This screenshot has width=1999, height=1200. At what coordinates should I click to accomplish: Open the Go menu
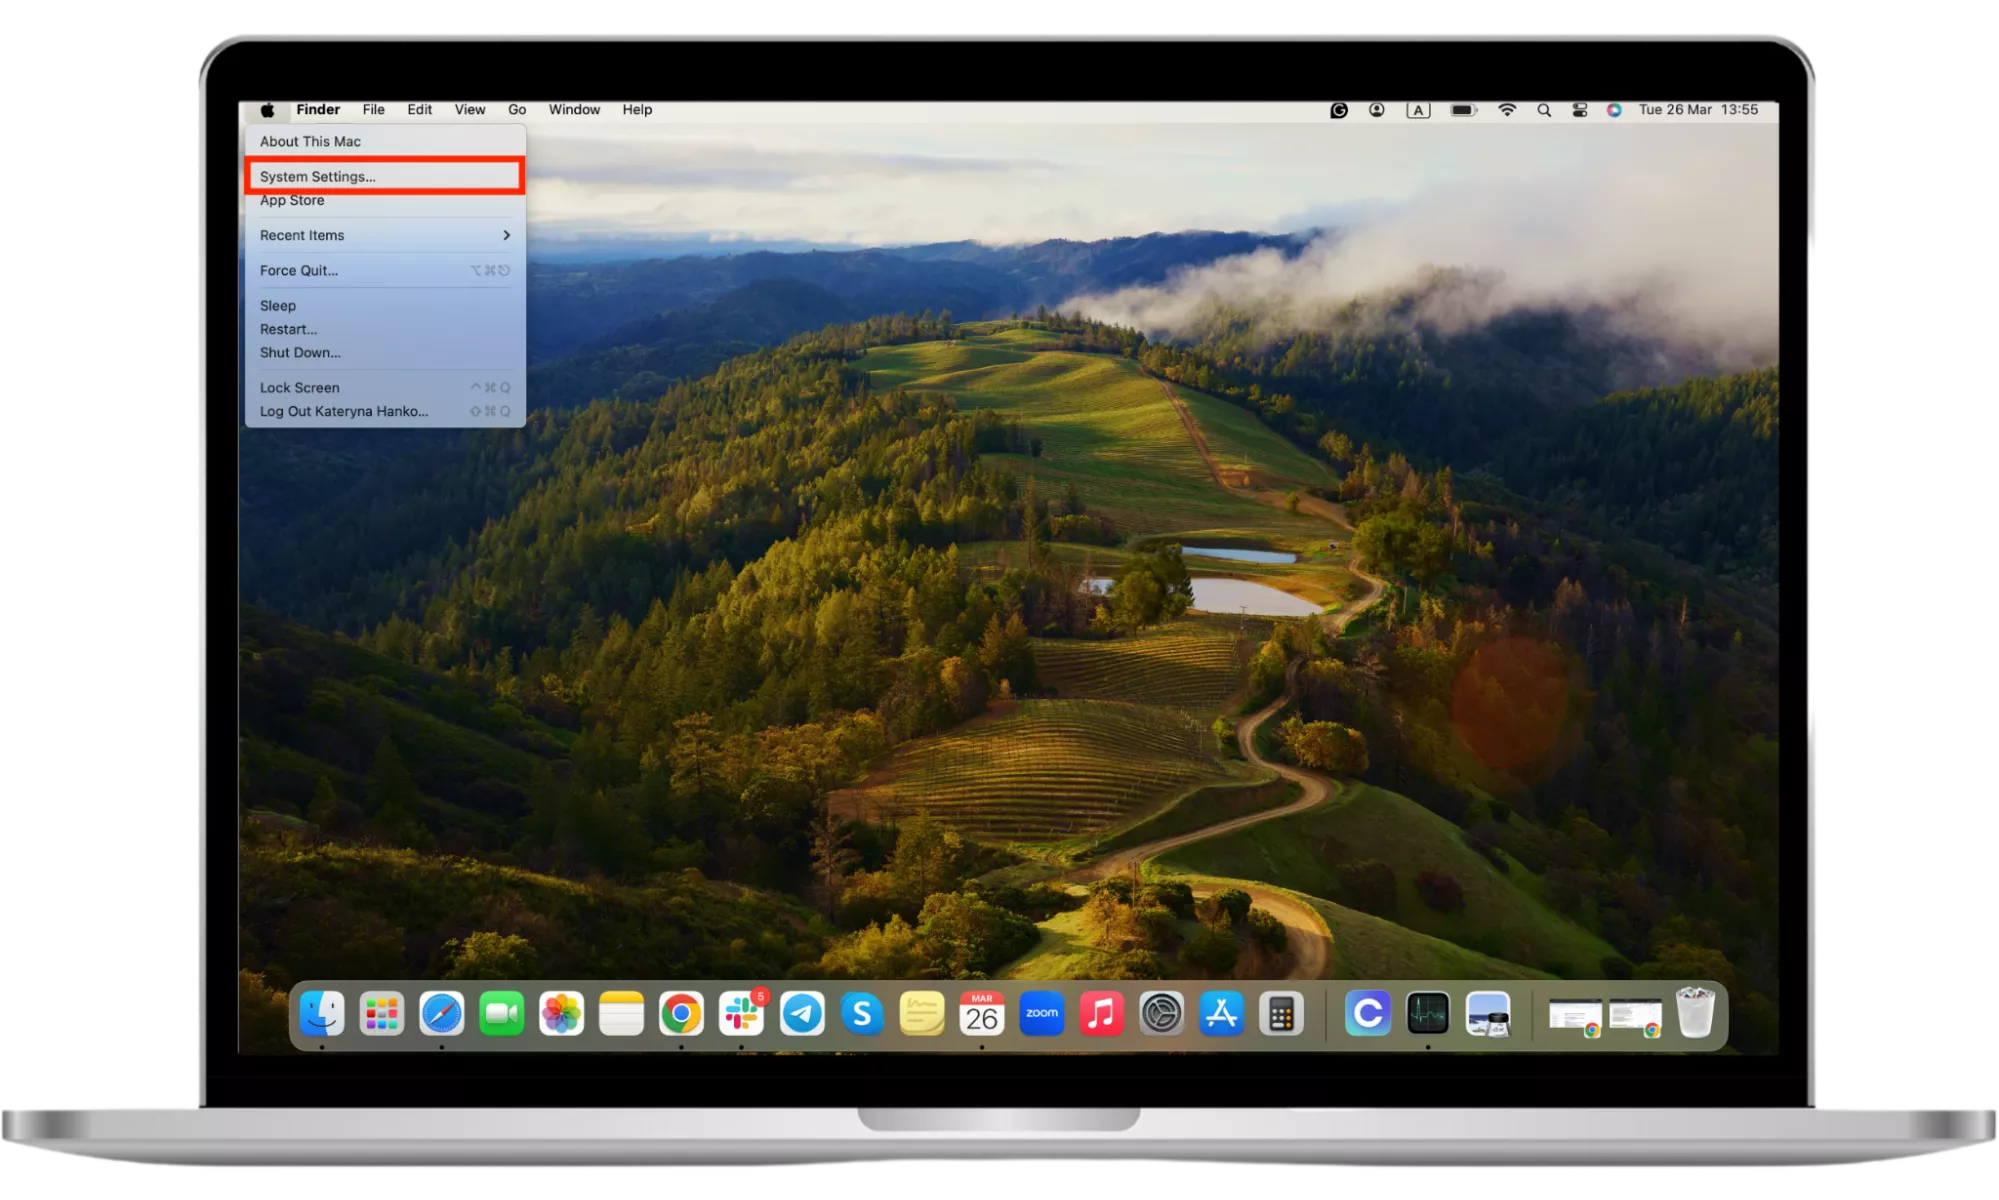pos(517,110)
